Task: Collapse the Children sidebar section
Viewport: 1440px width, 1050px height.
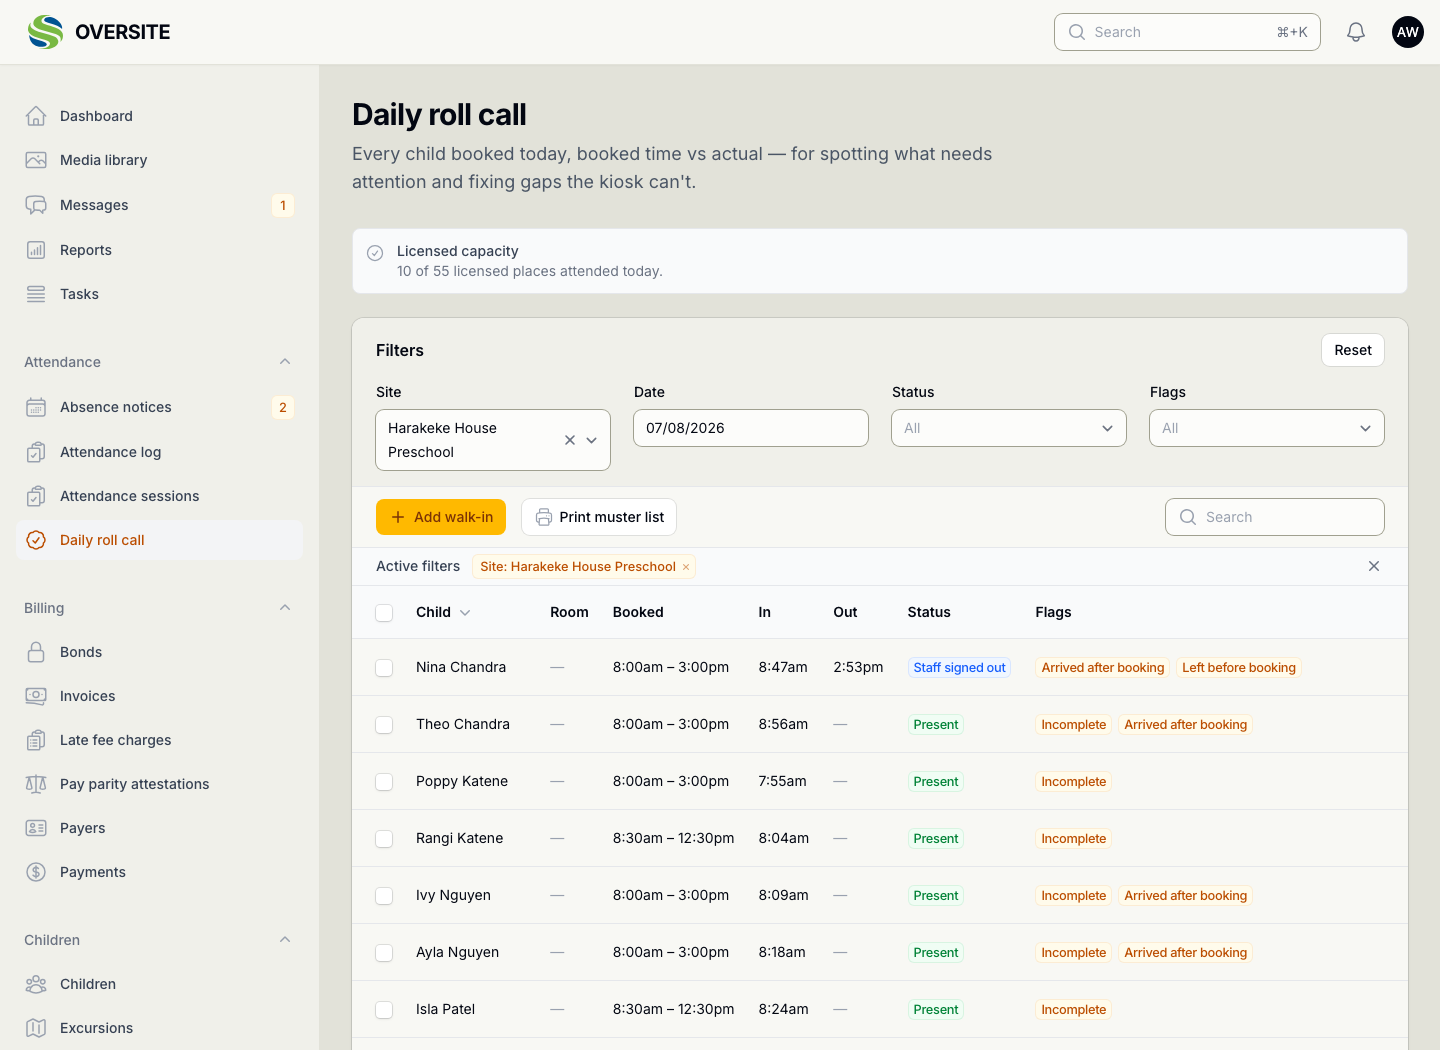Action: click(x=285, y=940)
